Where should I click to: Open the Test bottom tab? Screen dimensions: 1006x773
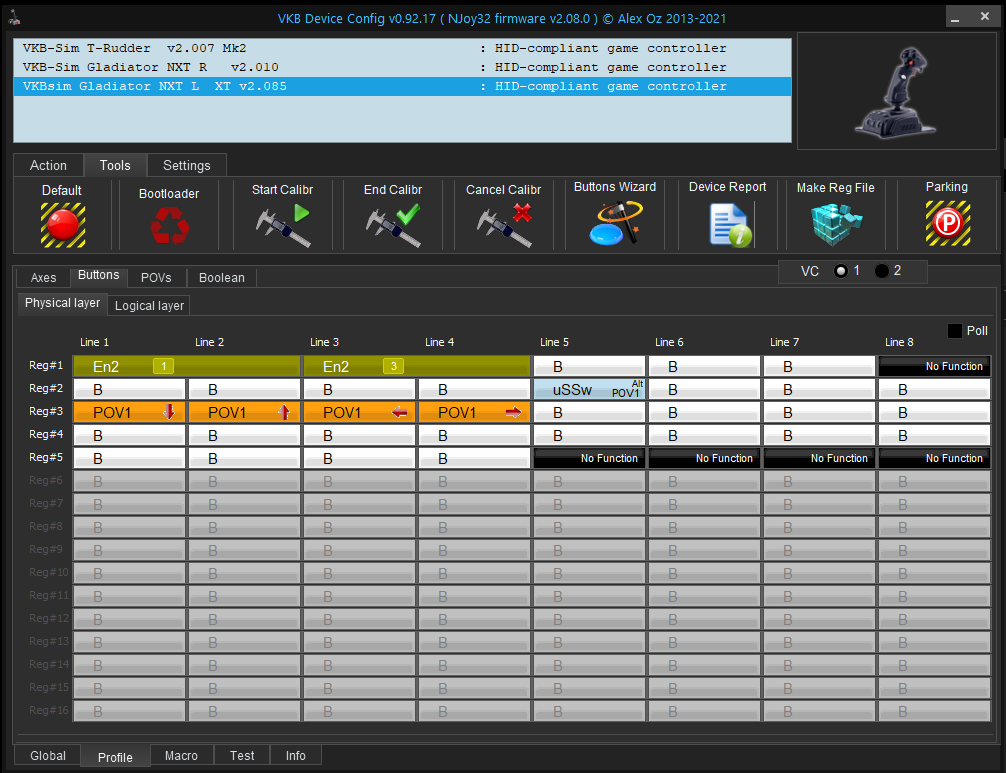(242, 756)
